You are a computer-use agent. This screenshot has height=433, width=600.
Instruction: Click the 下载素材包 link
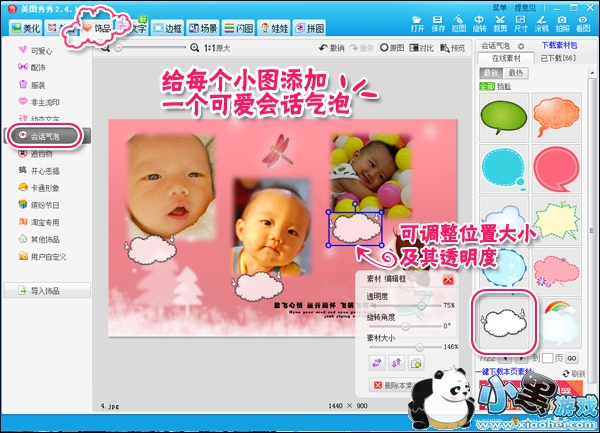(559, 46)
